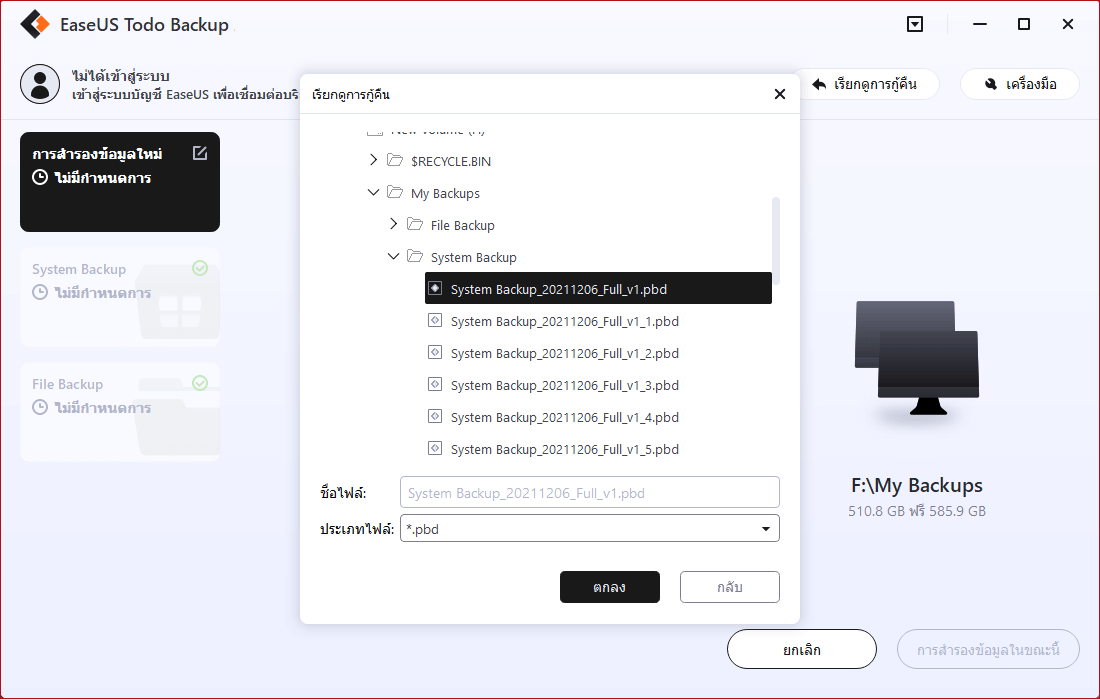
Task: Click the ตกลง (OK) button
Action: 610,587
